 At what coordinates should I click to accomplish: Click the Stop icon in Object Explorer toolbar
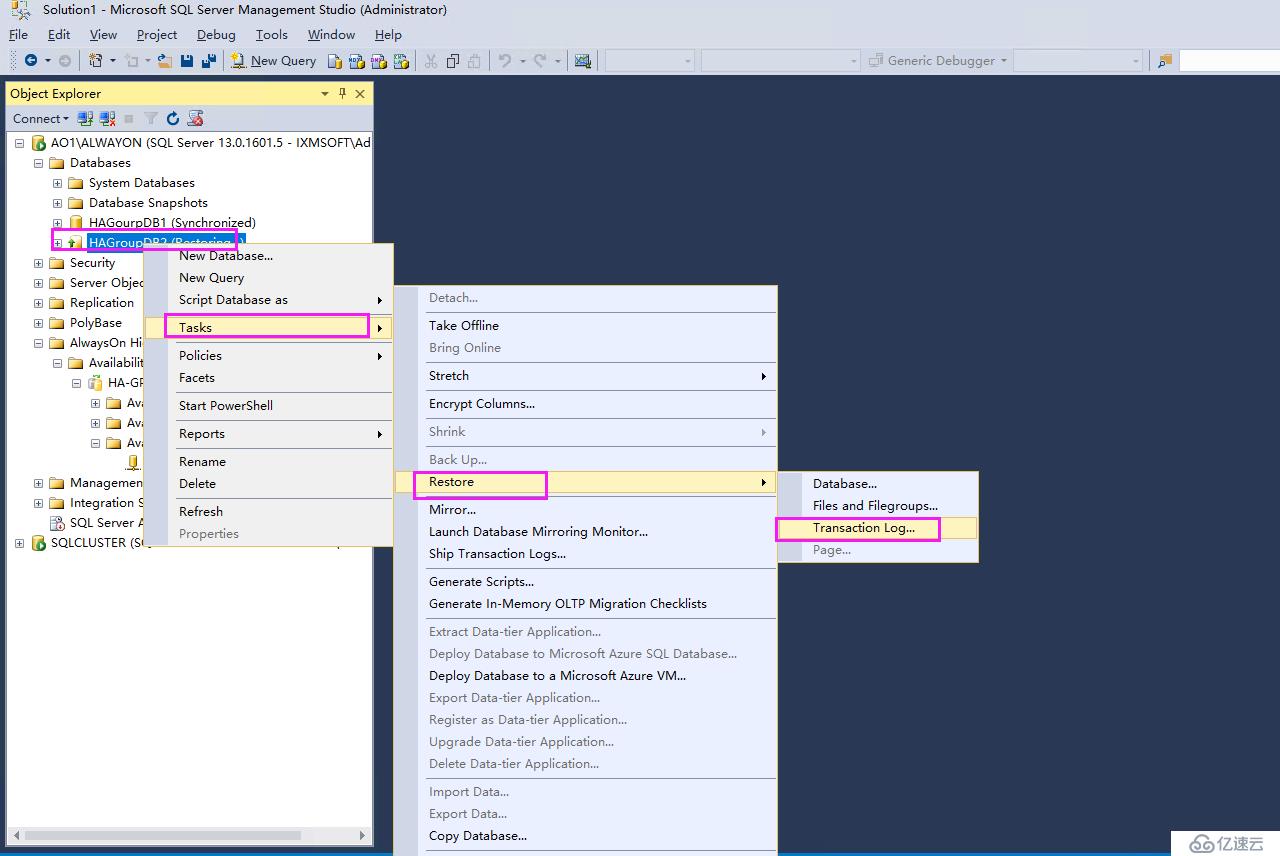[129, 118]
